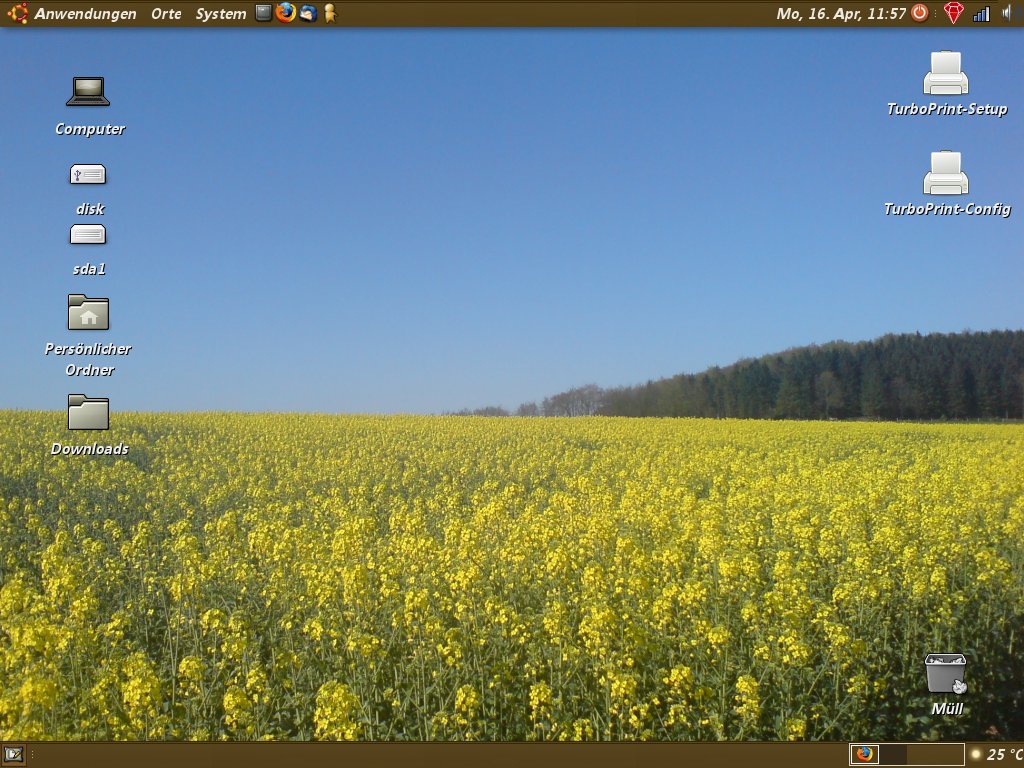Viewport: 1024px width, 768px height.
Task: Select the Computer desktop icon
Action: (88, 91)
